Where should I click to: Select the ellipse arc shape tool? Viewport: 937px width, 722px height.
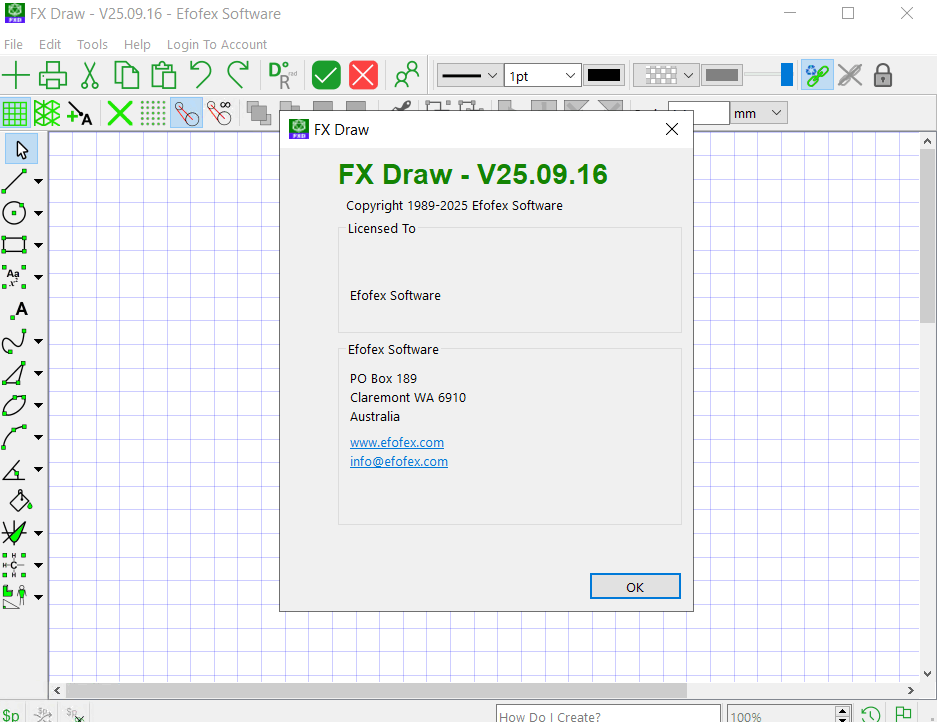tap(14, 405)
